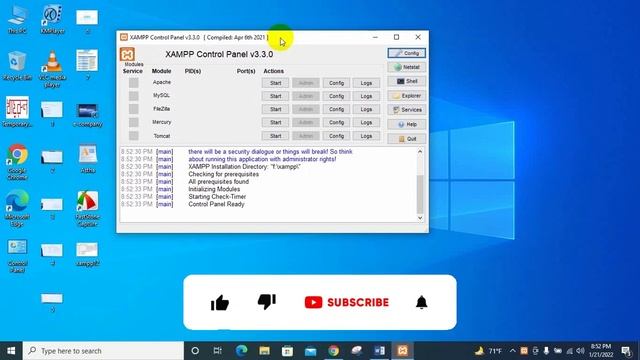This screenshot has height=360, width=640.
Task: Launch the Shell from the XAMPP side panel
Action: pyautogui.click(x=407, y=81)
